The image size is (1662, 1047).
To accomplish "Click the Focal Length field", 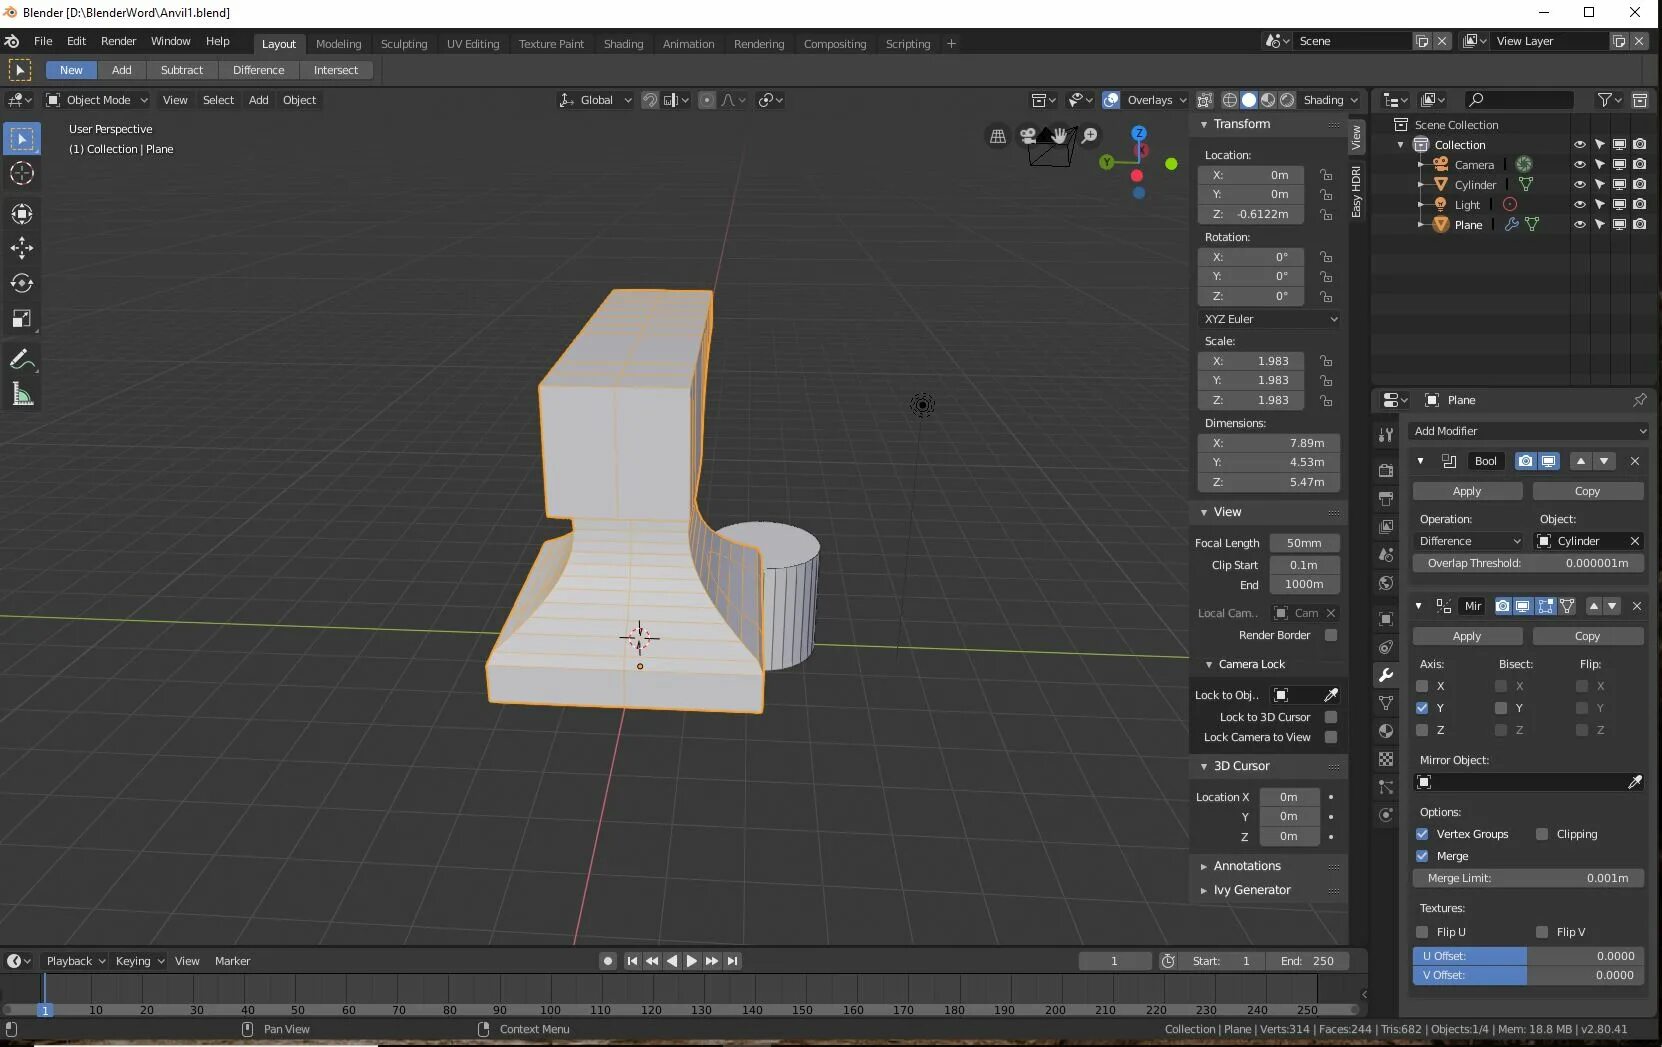I will (1303, 543).
